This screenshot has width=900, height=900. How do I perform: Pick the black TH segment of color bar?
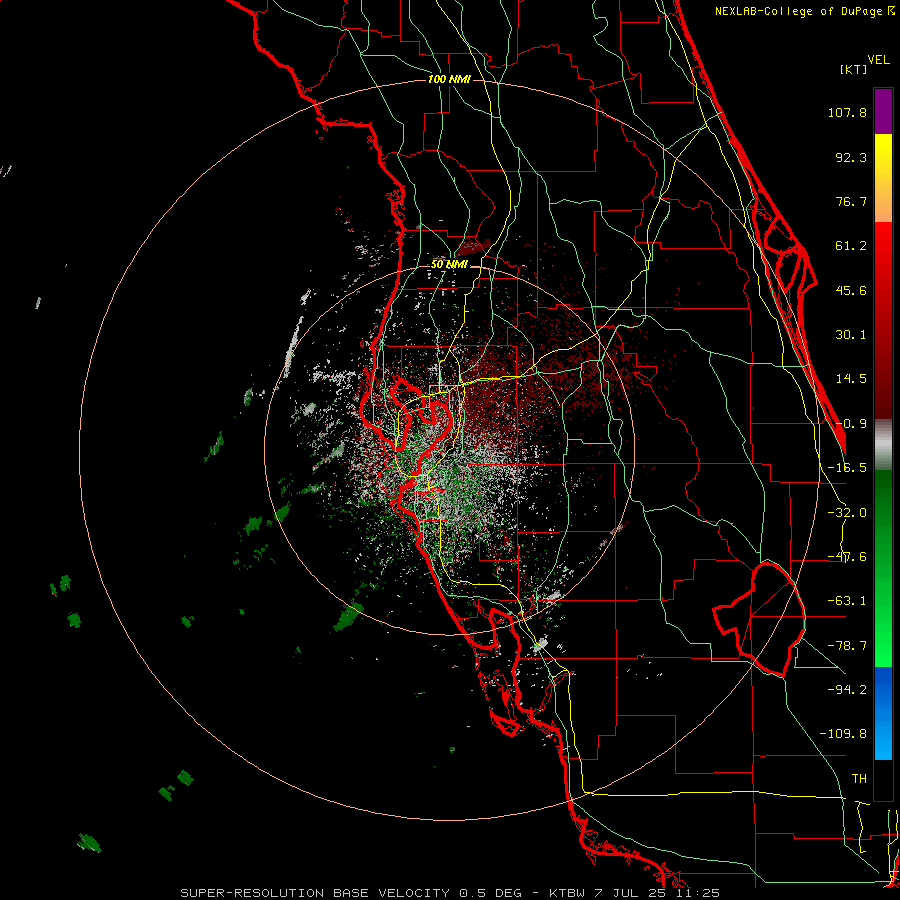pyautogui.click(x=883, y=779)
